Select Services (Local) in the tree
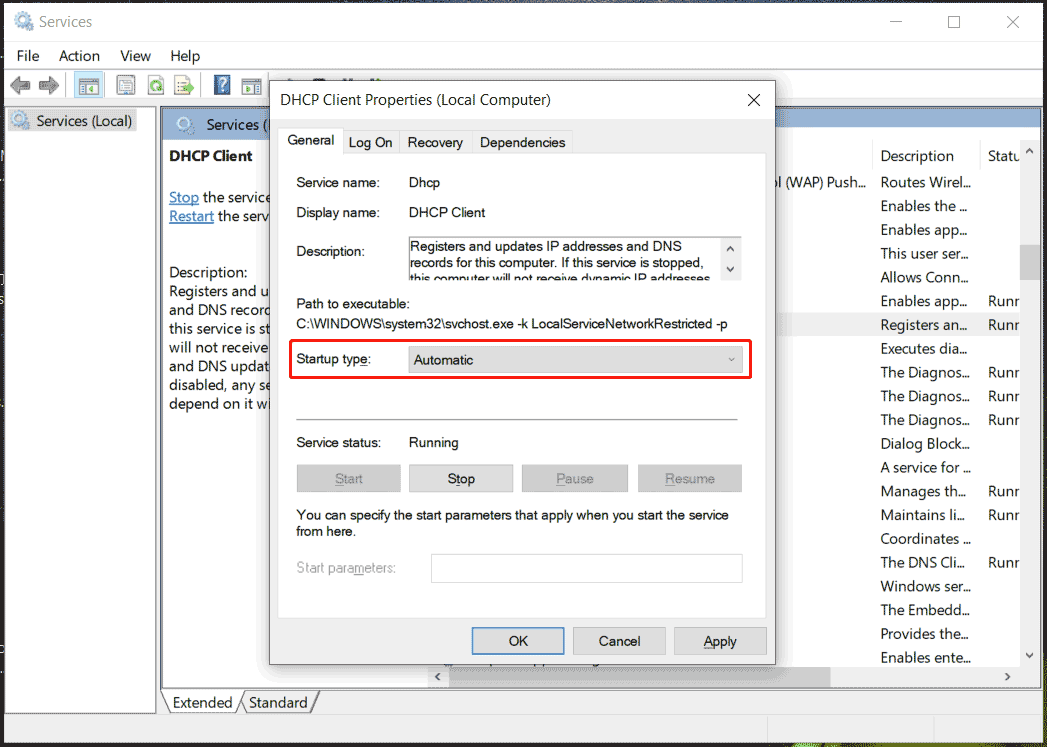The image size is (1047, 747). tap(84, 121)
